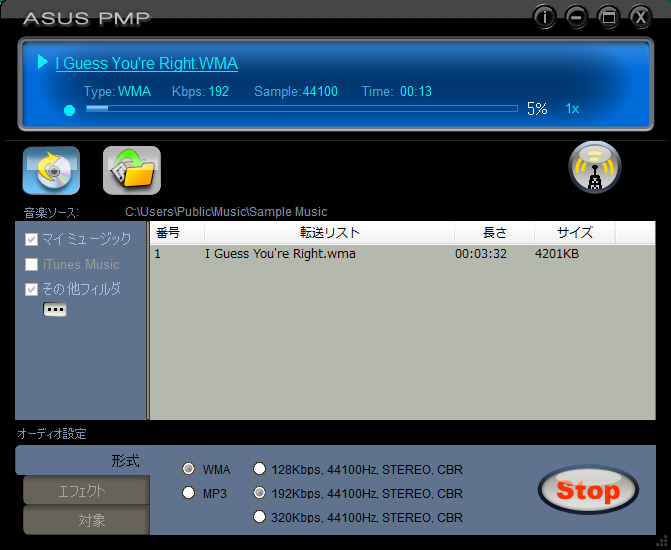Open the info (i) button
The image size is (671, 550).
click(544, 18)
